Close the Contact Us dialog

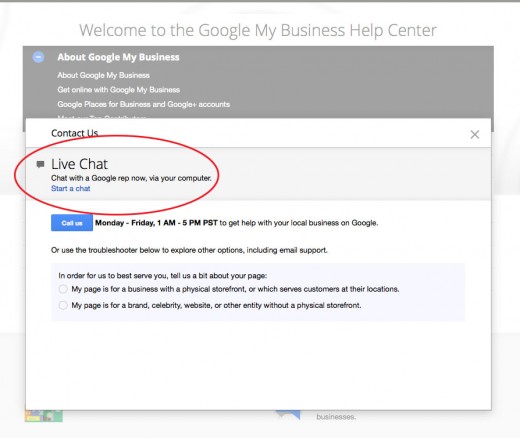[x=475, y=134]
